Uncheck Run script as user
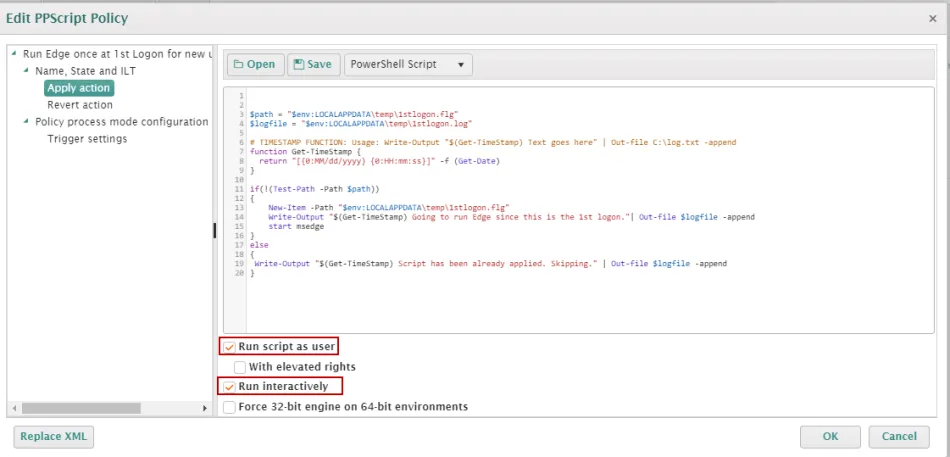This screenshot has width=950, height=457. coord(229,347)
